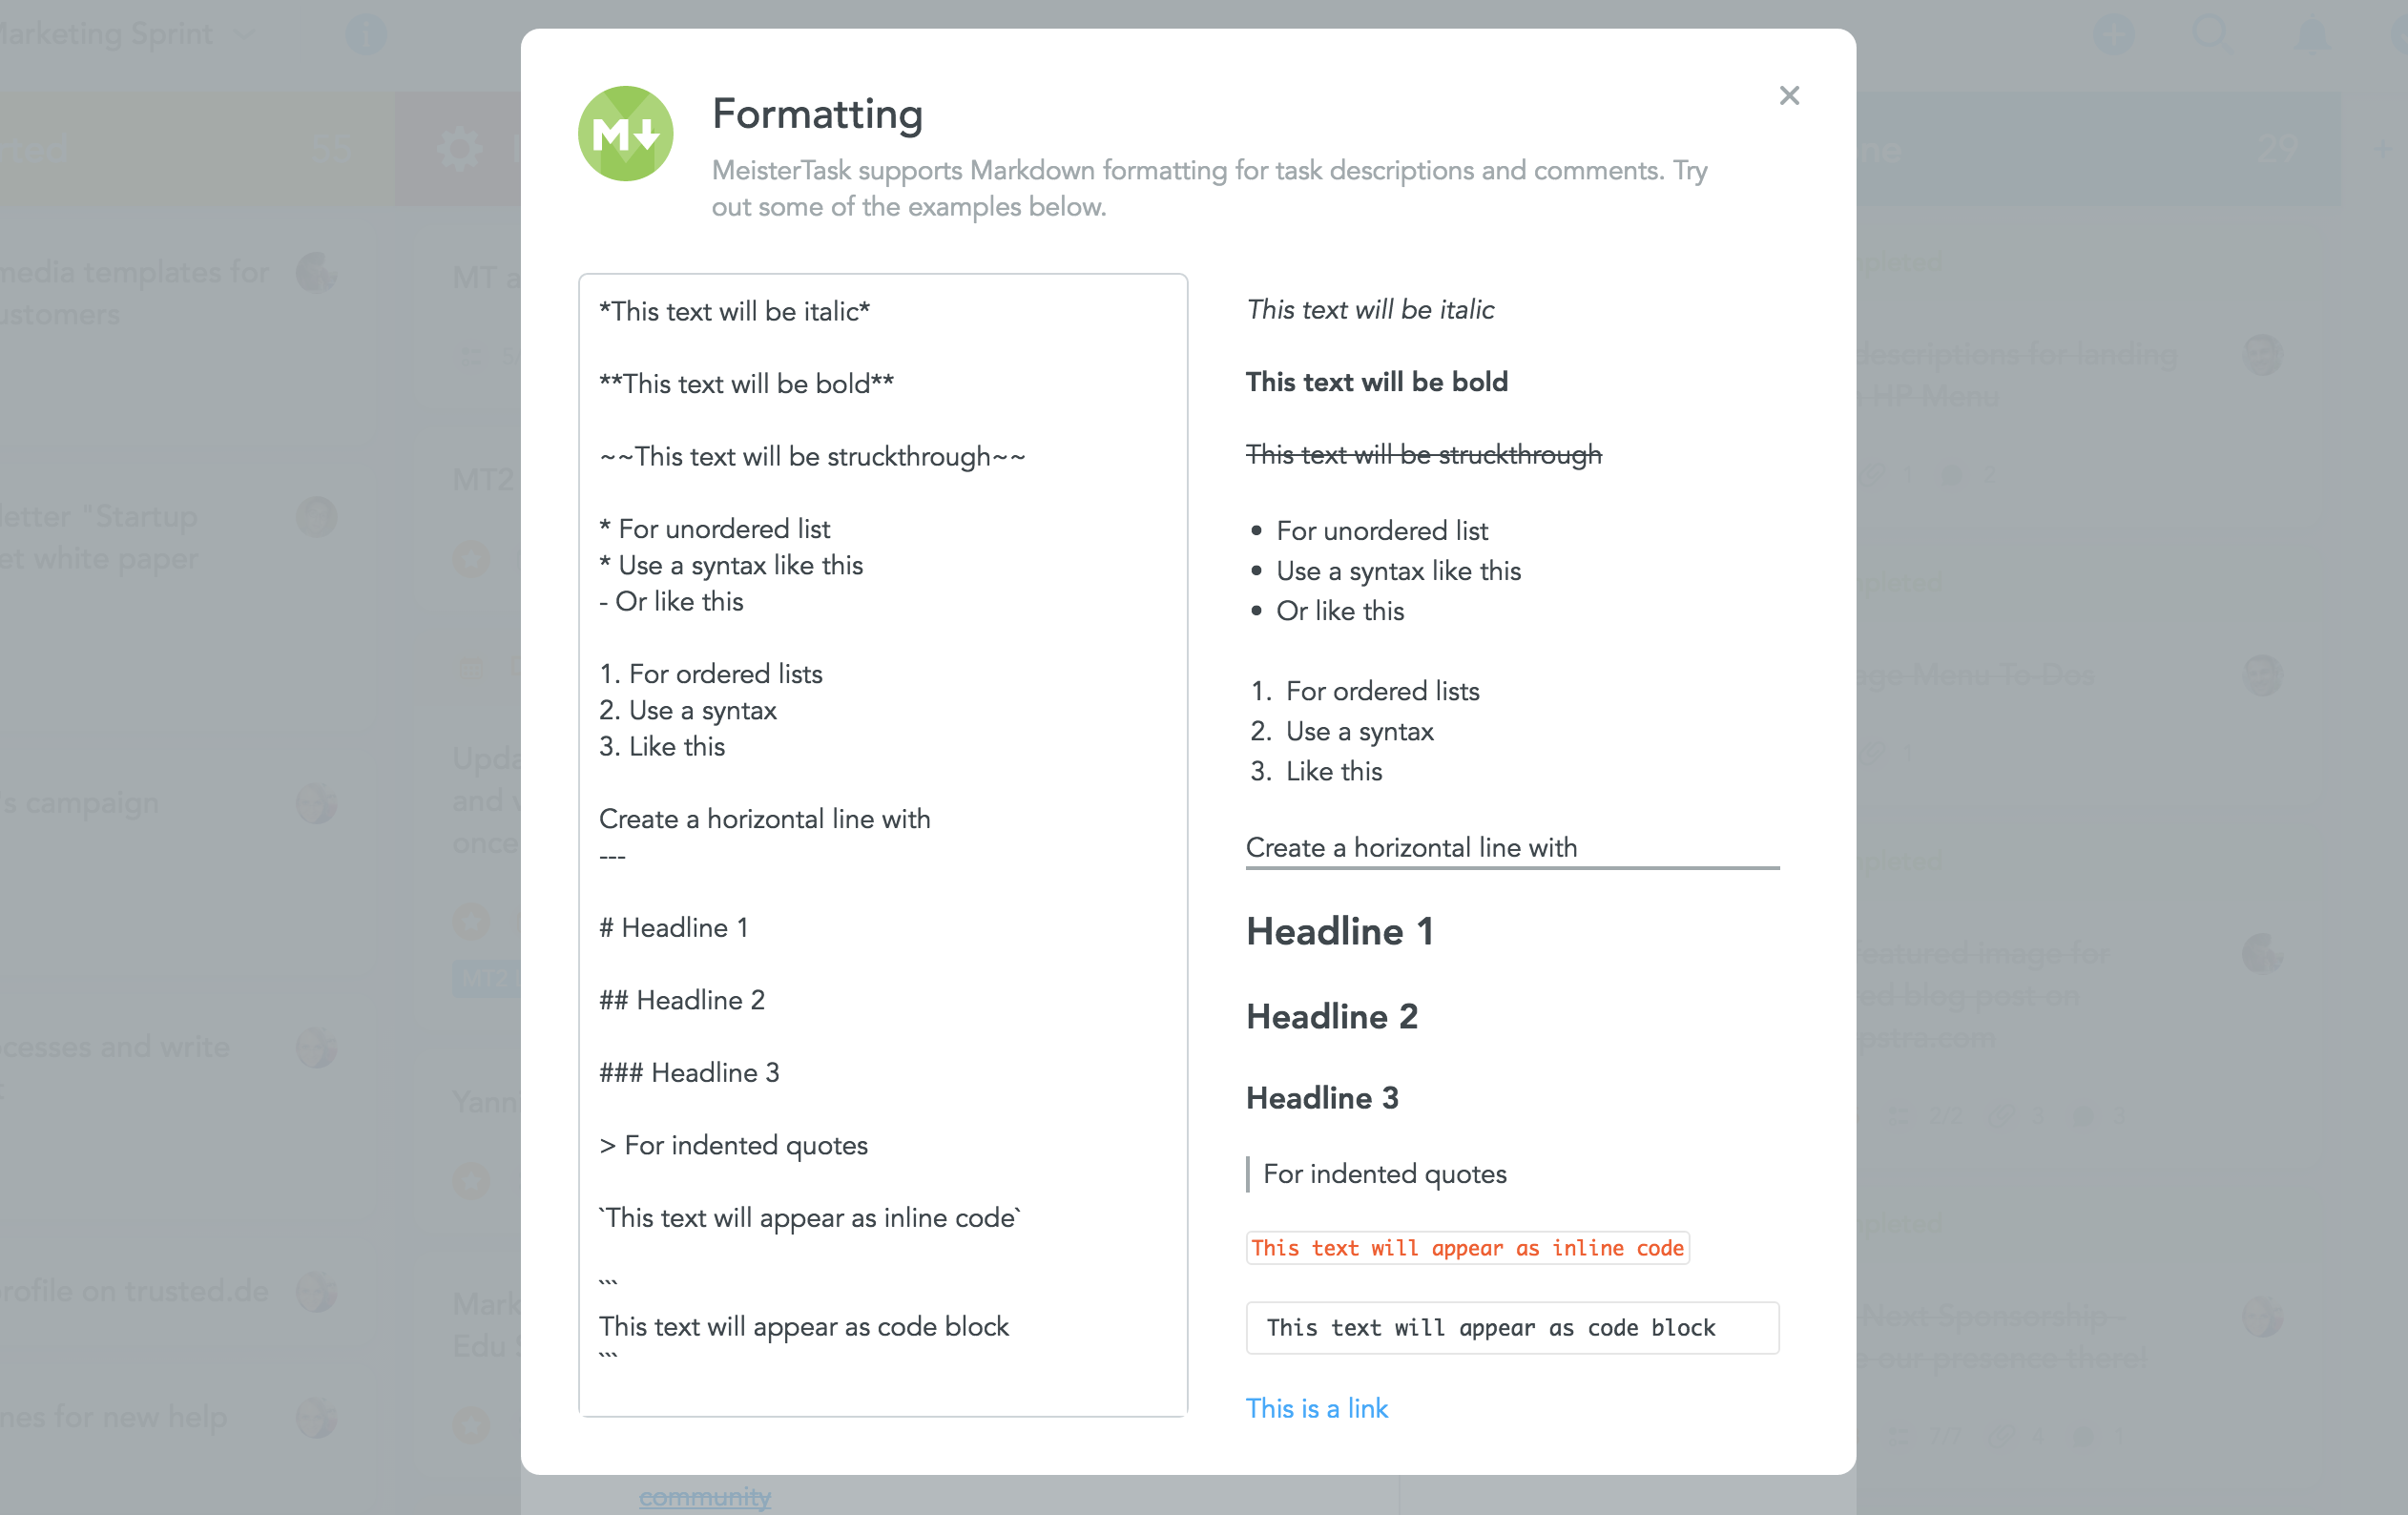Click the rendered indented quote preview

point(1383,1173)
